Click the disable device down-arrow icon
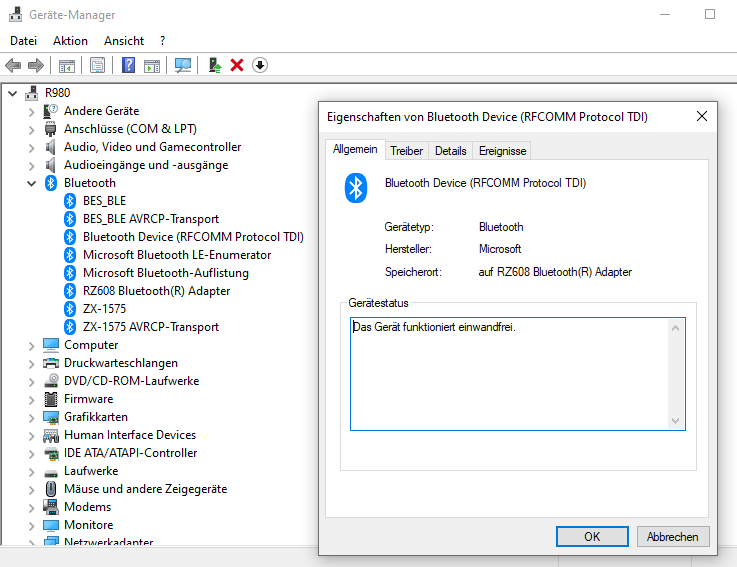 click(x=260, y=65)
